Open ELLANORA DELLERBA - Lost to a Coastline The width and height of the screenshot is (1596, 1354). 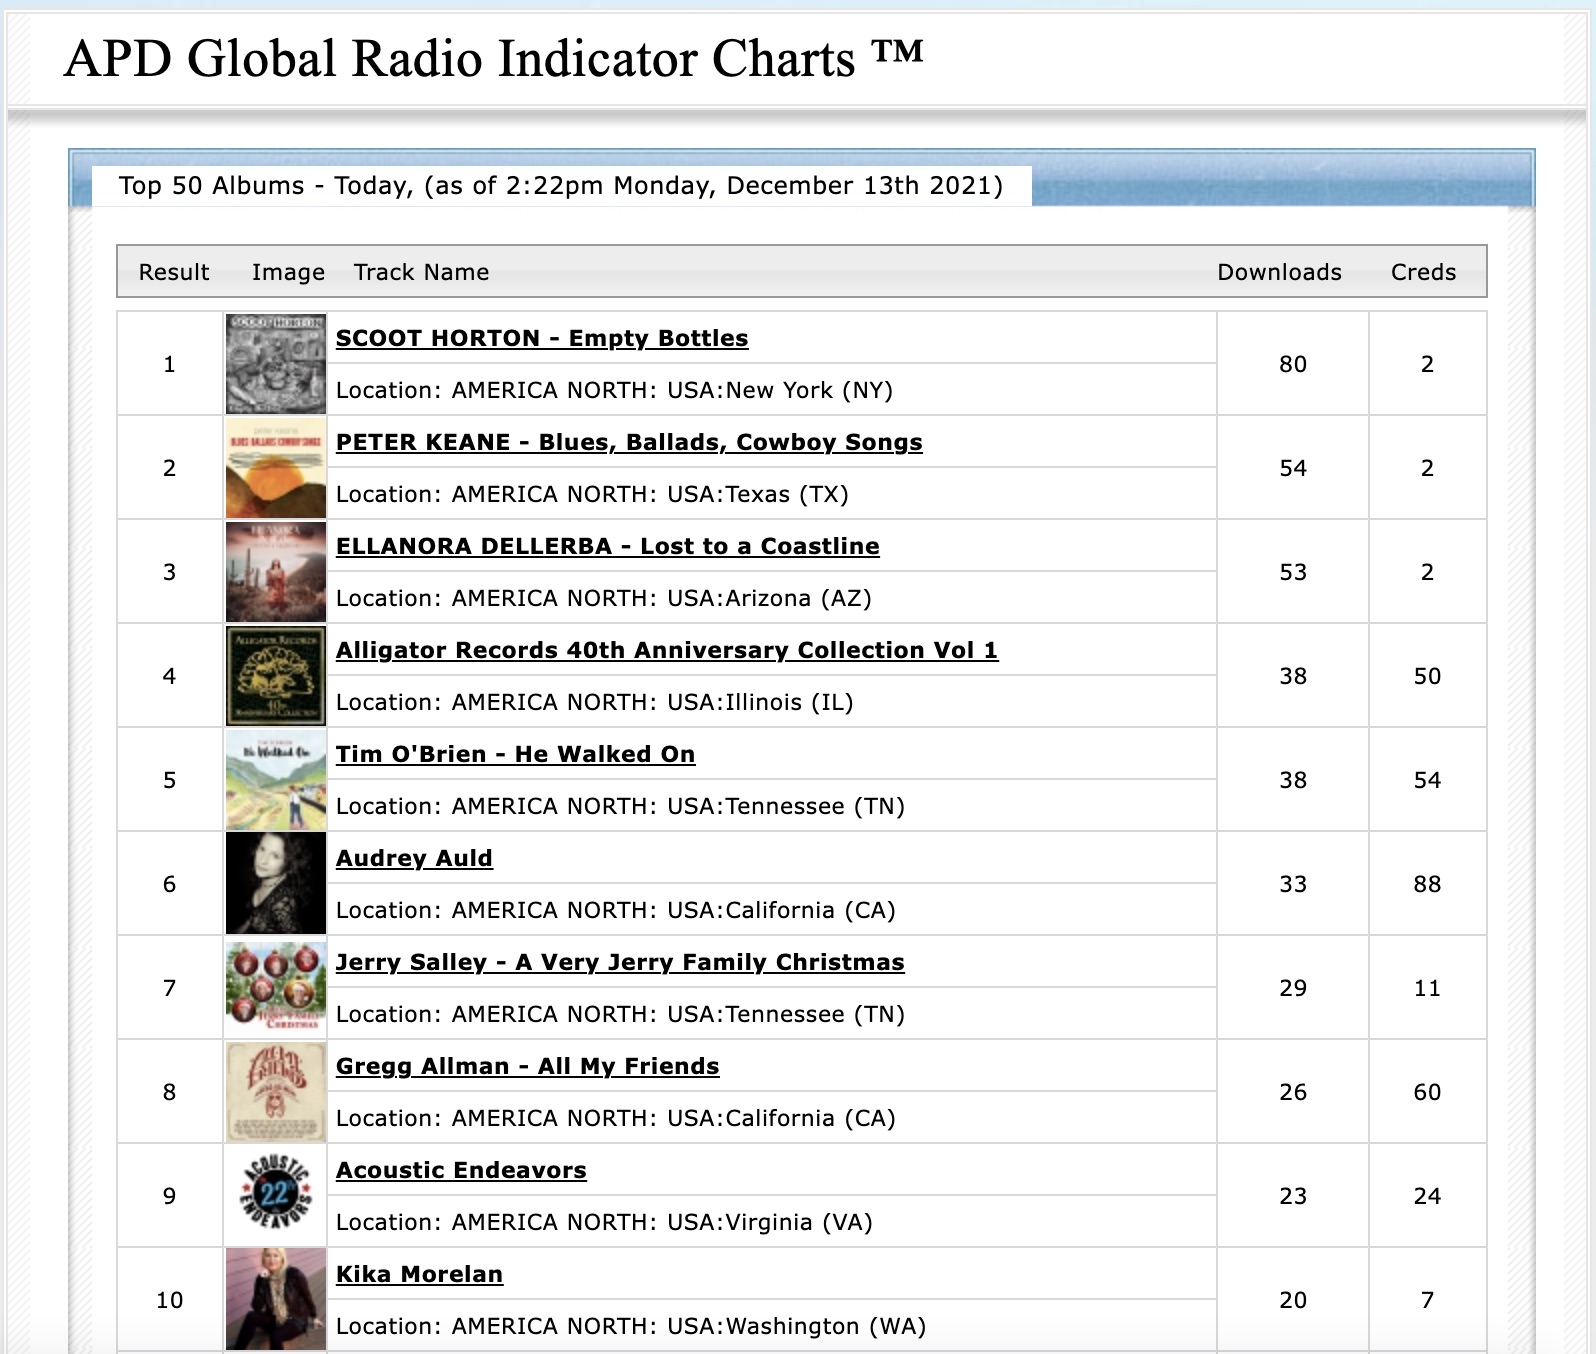point(607,546)
